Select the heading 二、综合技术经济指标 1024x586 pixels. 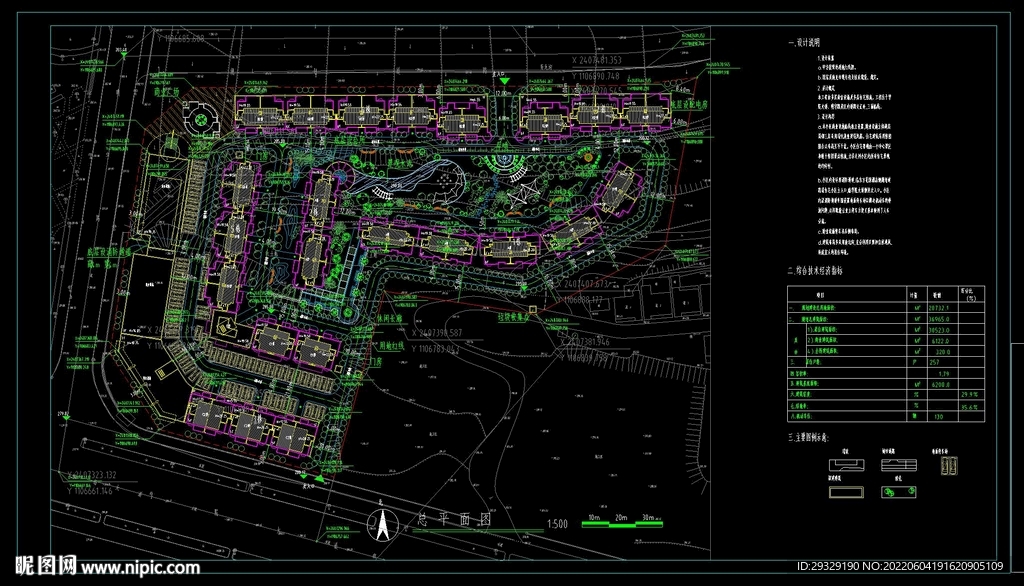815,270
